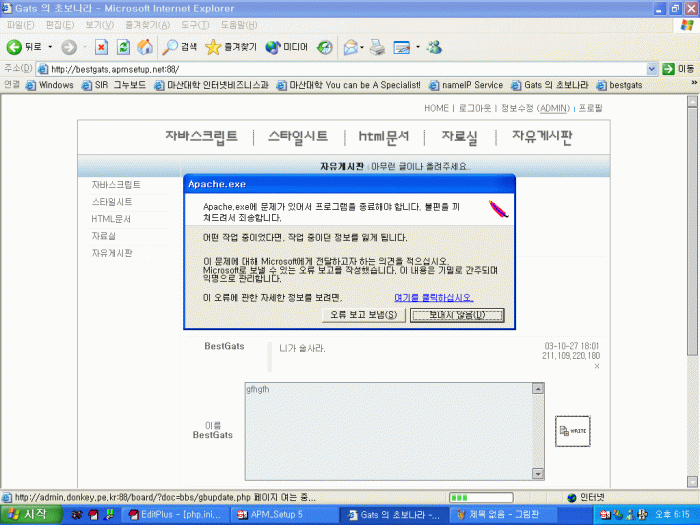This screenshot has width=700, height=525.
Task: Select 자바스크립트 in left sidebar
Action: tap(116, 184)
